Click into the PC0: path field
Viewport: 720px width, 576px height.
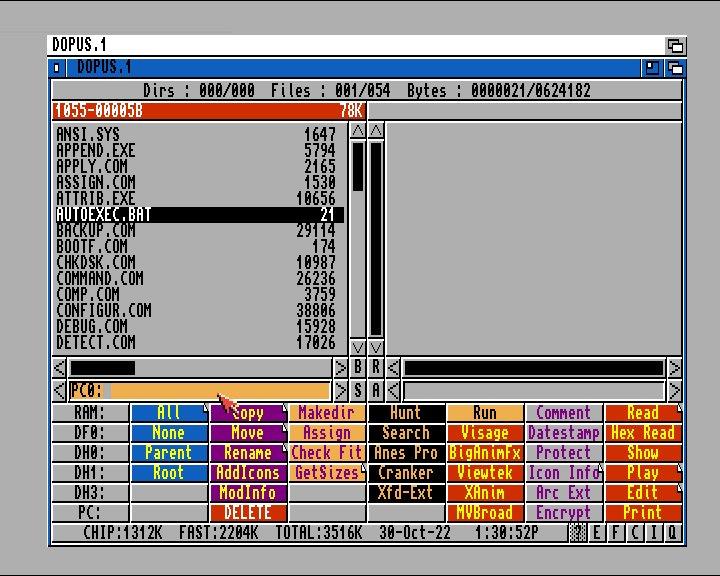200,391
